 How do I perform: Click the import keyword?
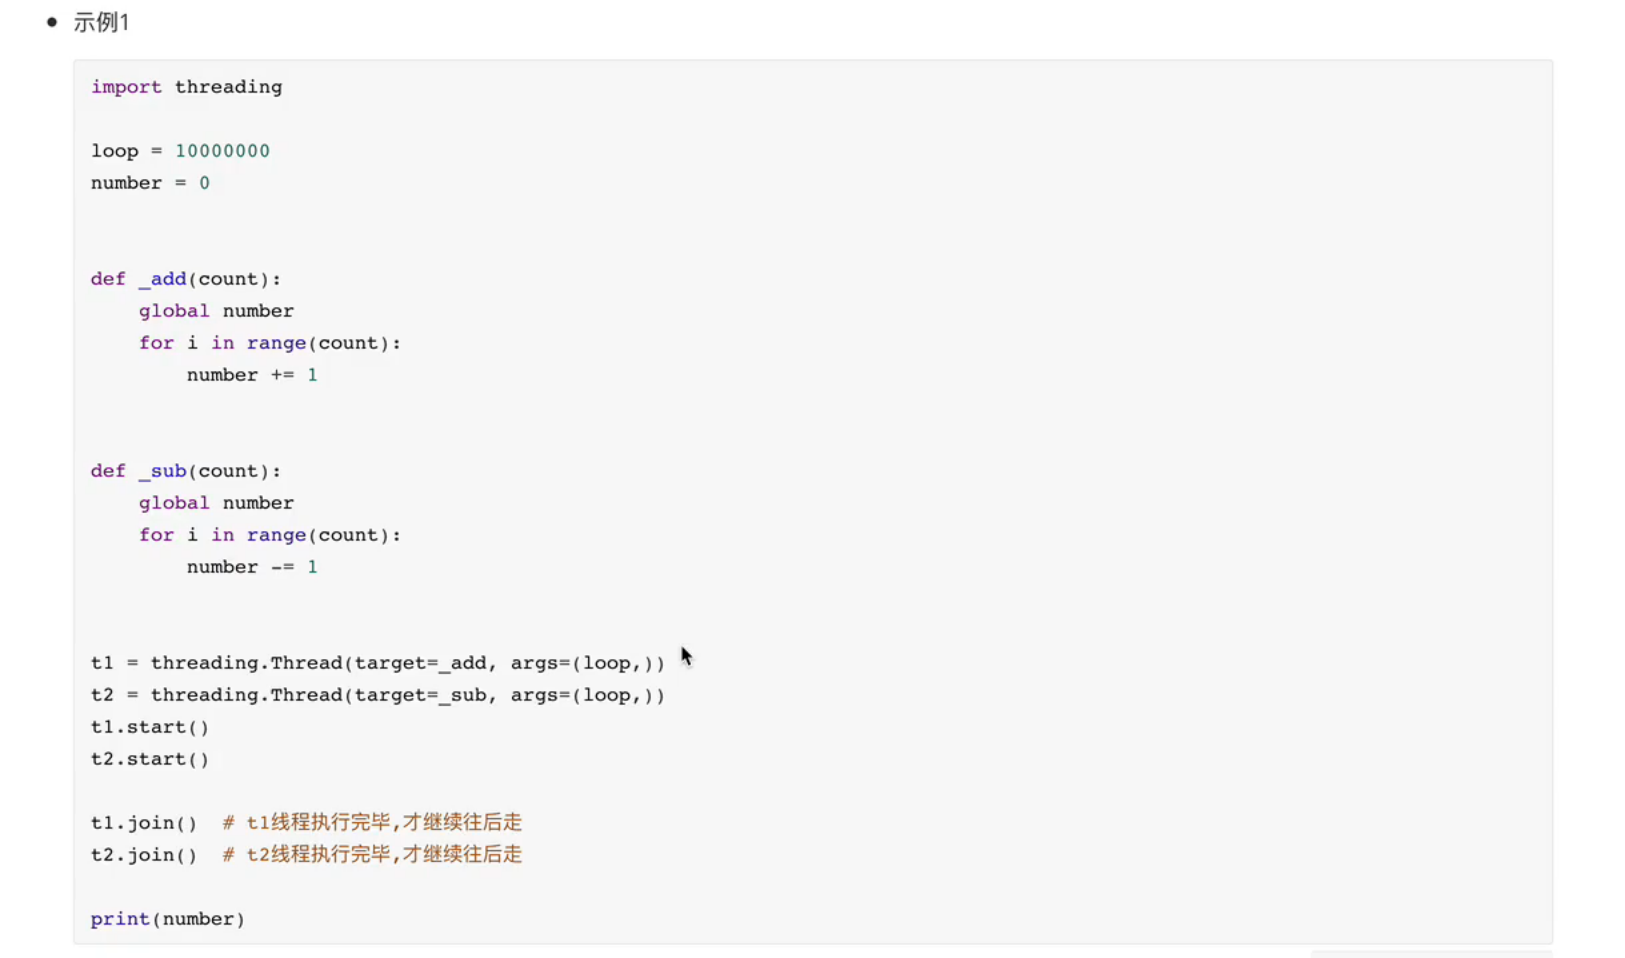click(x=126, y=87)
